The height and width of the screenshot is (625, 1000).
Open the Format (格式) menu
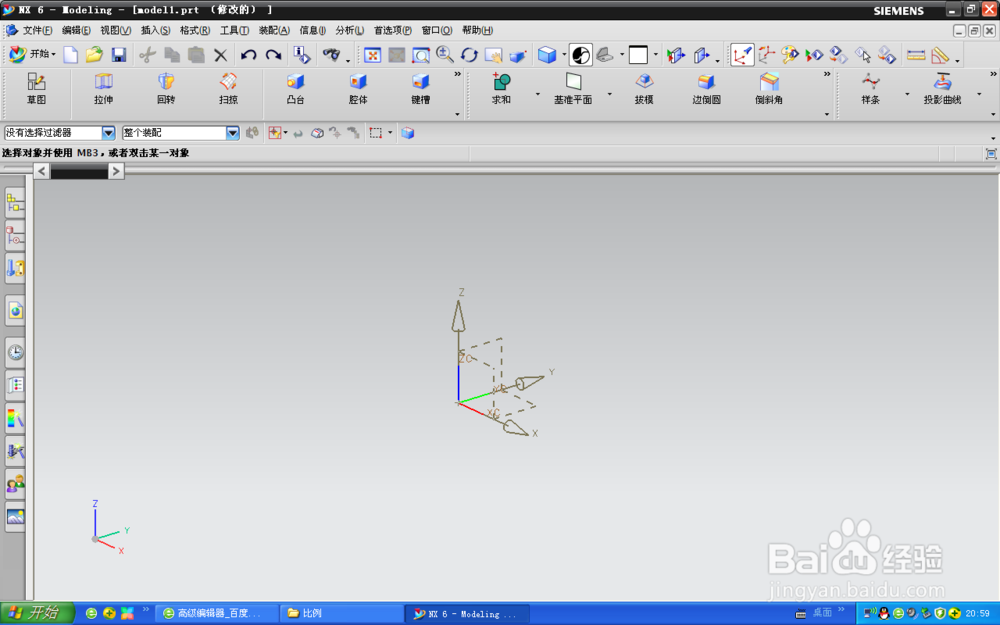tap(195, 30)
